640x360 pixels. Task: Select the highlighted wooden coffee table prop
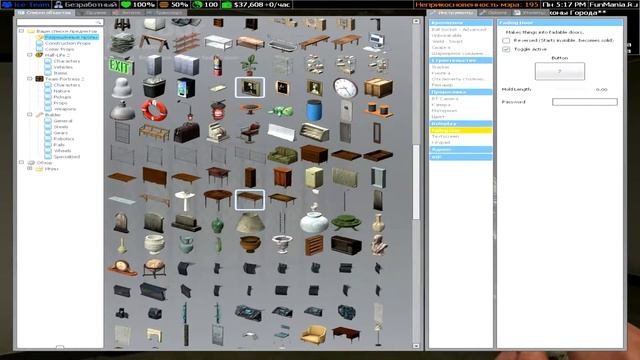[x=250, y=200]
